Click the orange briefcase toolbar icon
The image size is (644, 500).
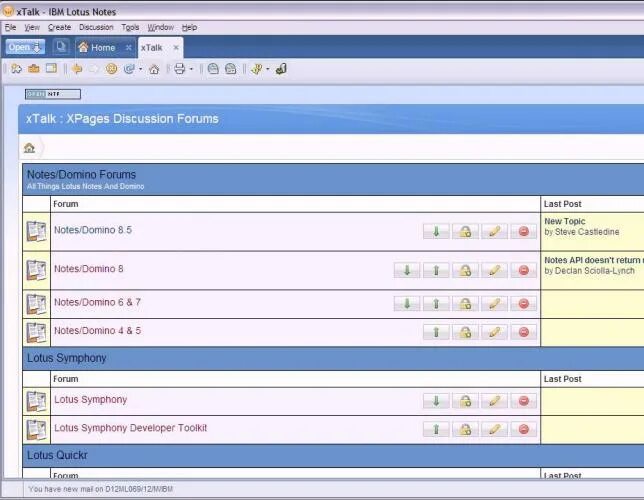(34, 69)
